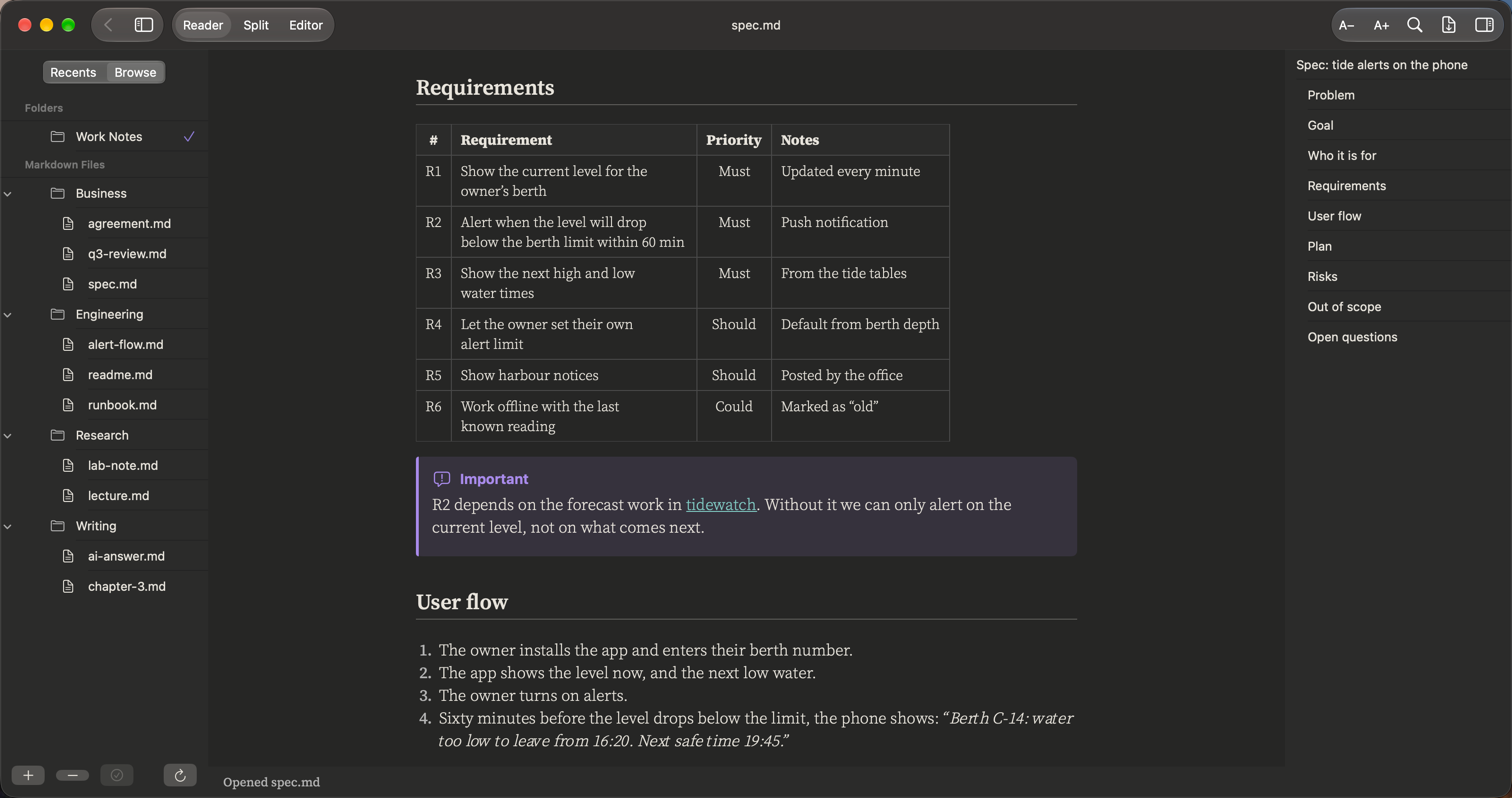This screenshot has height=798, width=1512.
Task: Jump to User flow in outline
Action: tap(1334, 216)
